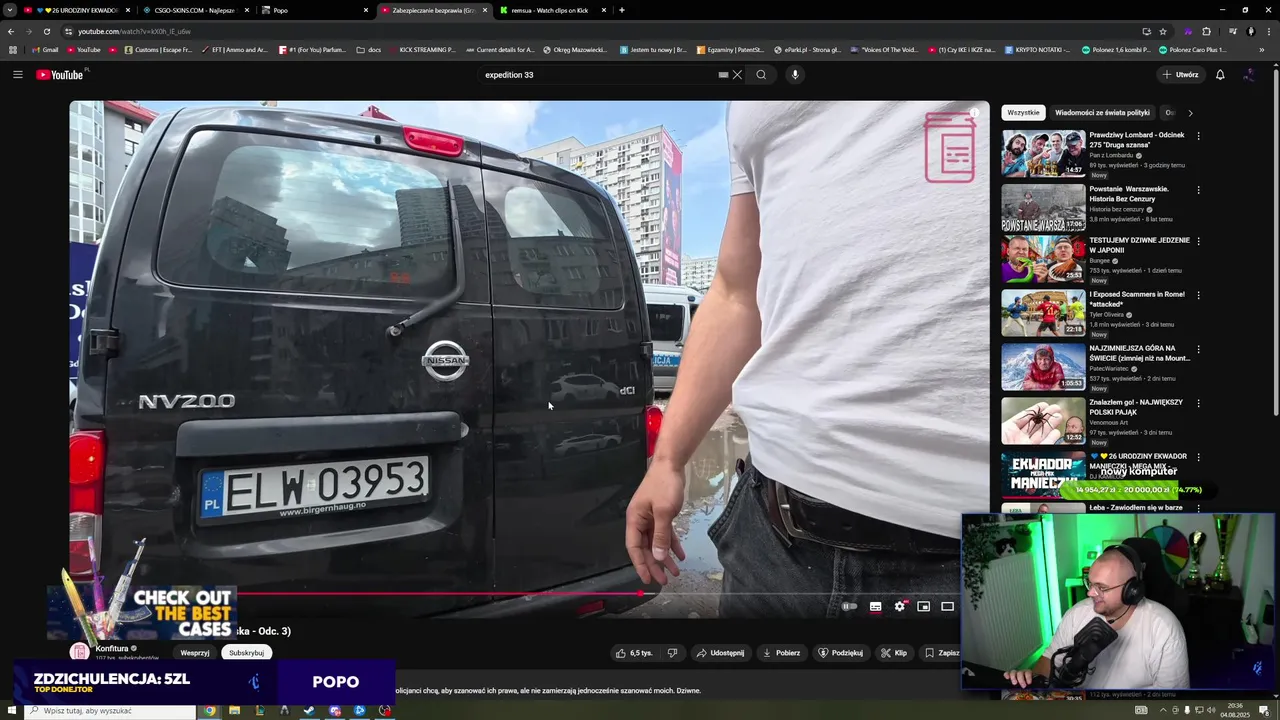
Task: Share video via Udostępnij
Action: (720, 653)
